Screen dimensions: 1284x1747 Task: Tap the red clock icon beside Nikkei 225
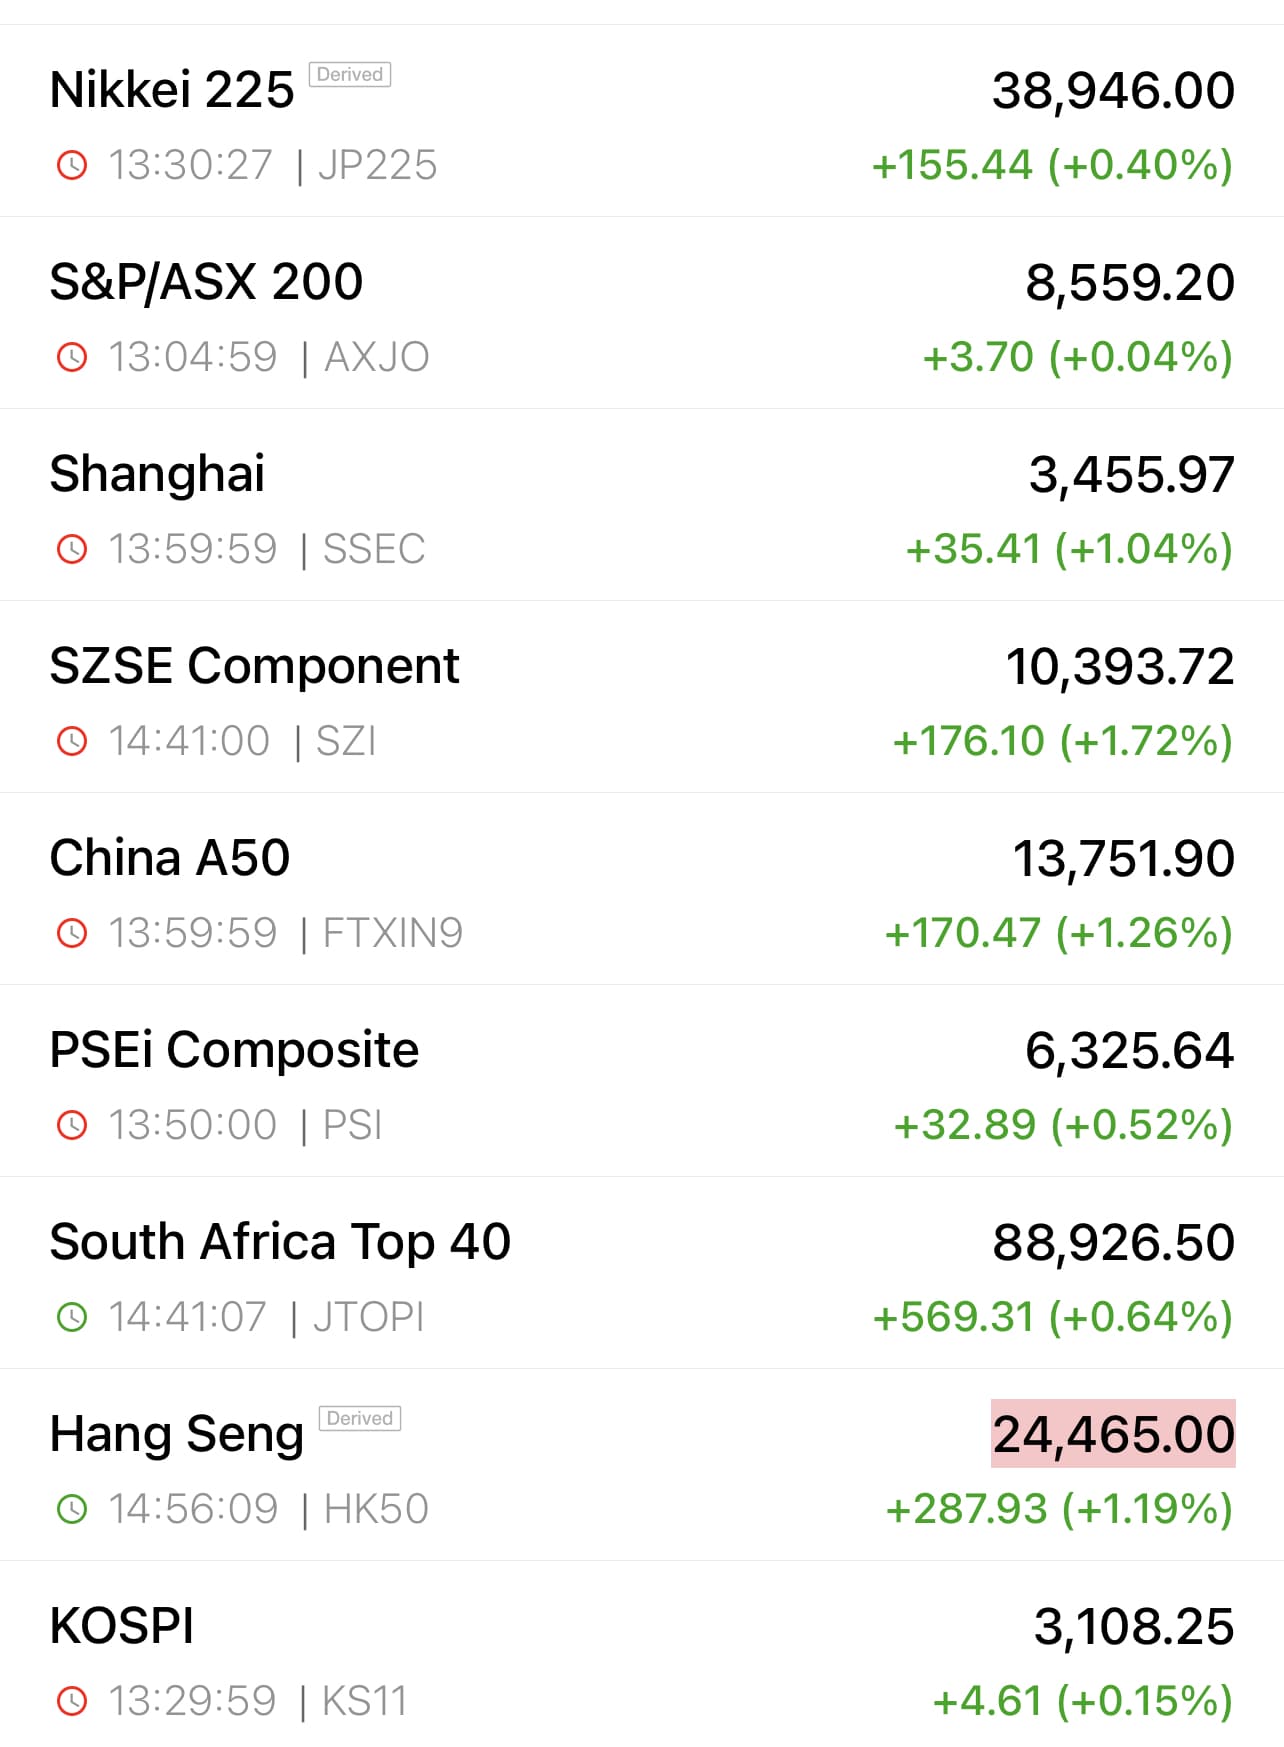72,165
